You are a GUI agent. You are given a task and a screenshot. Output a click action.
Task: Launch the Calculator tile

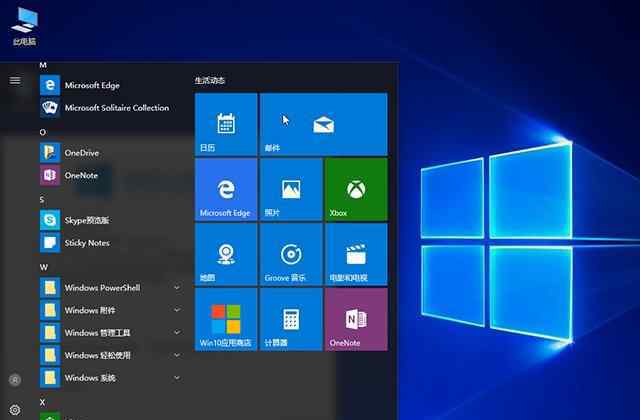(x=291, y=319)
